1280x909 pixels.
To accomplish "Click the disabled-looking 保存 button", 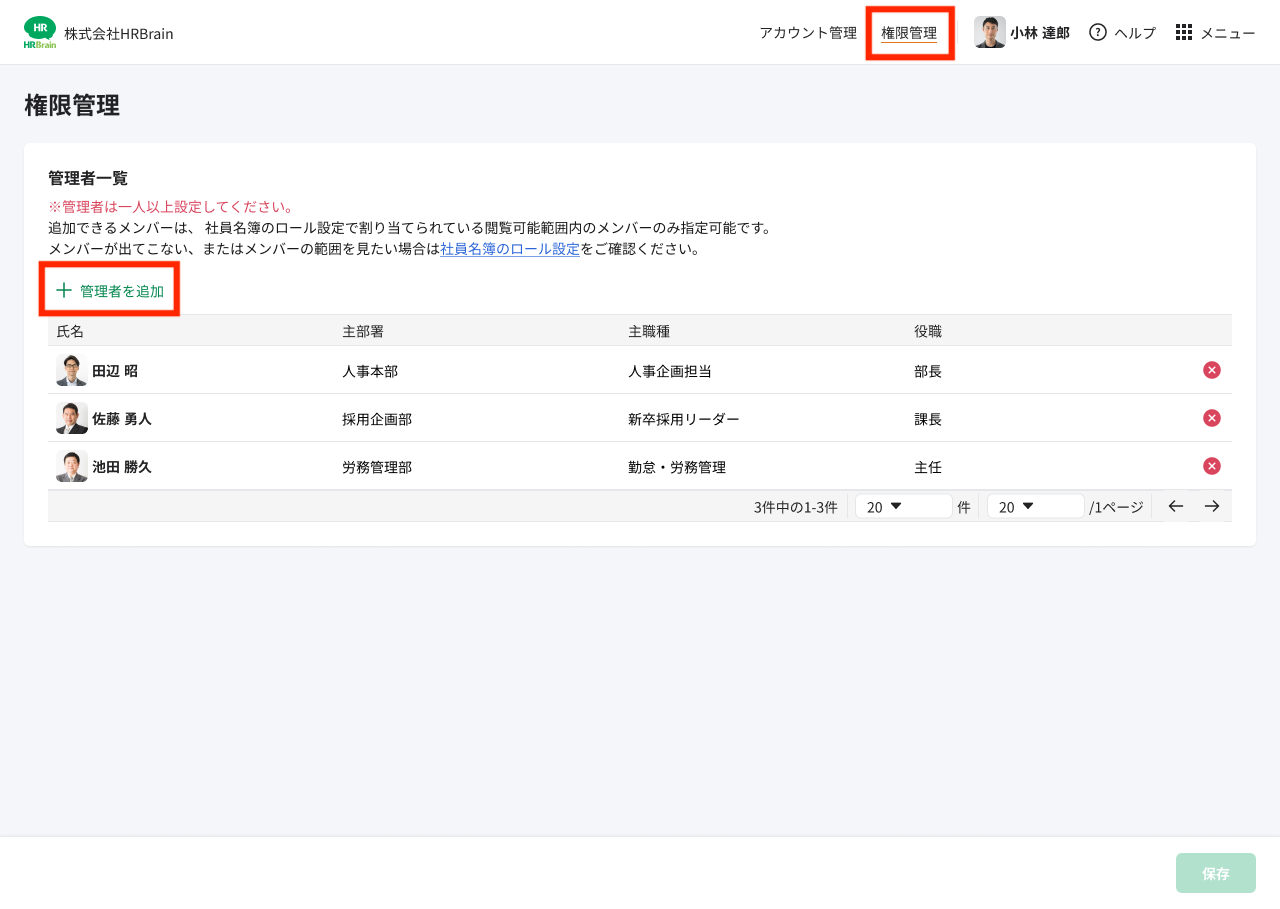I will (x=1215, y=872).
